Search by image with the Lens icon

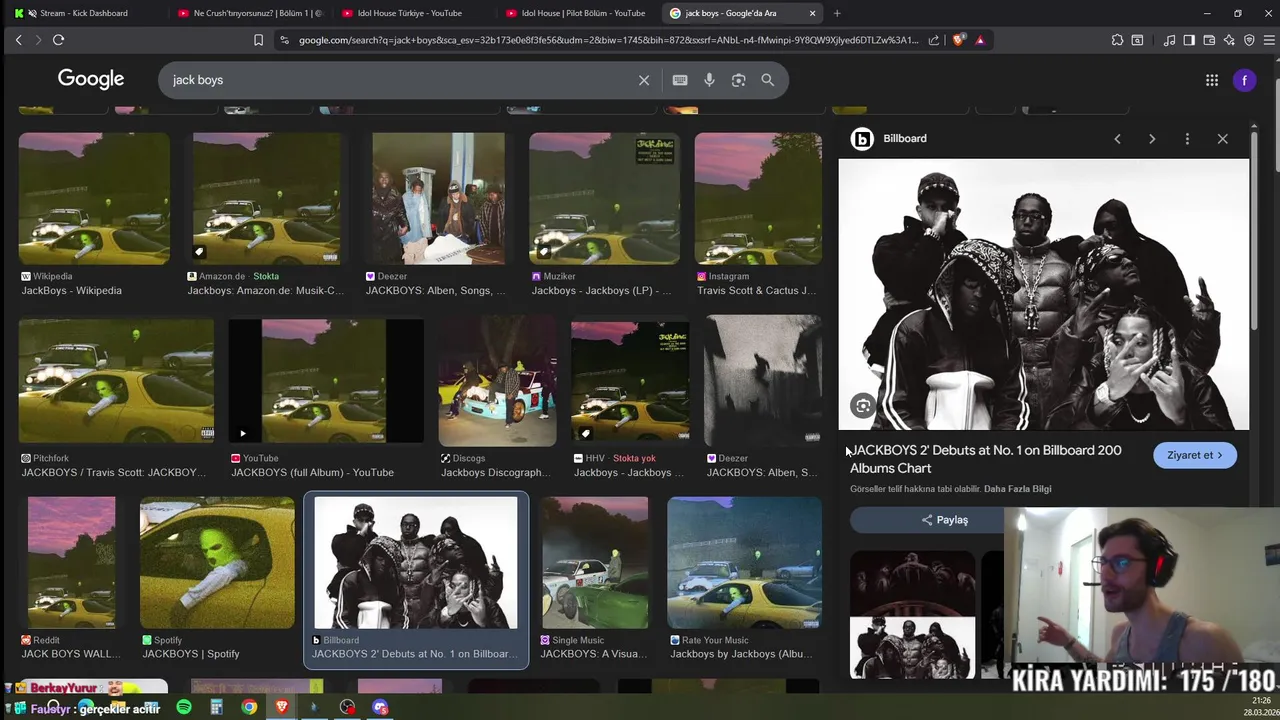point(738,80)
